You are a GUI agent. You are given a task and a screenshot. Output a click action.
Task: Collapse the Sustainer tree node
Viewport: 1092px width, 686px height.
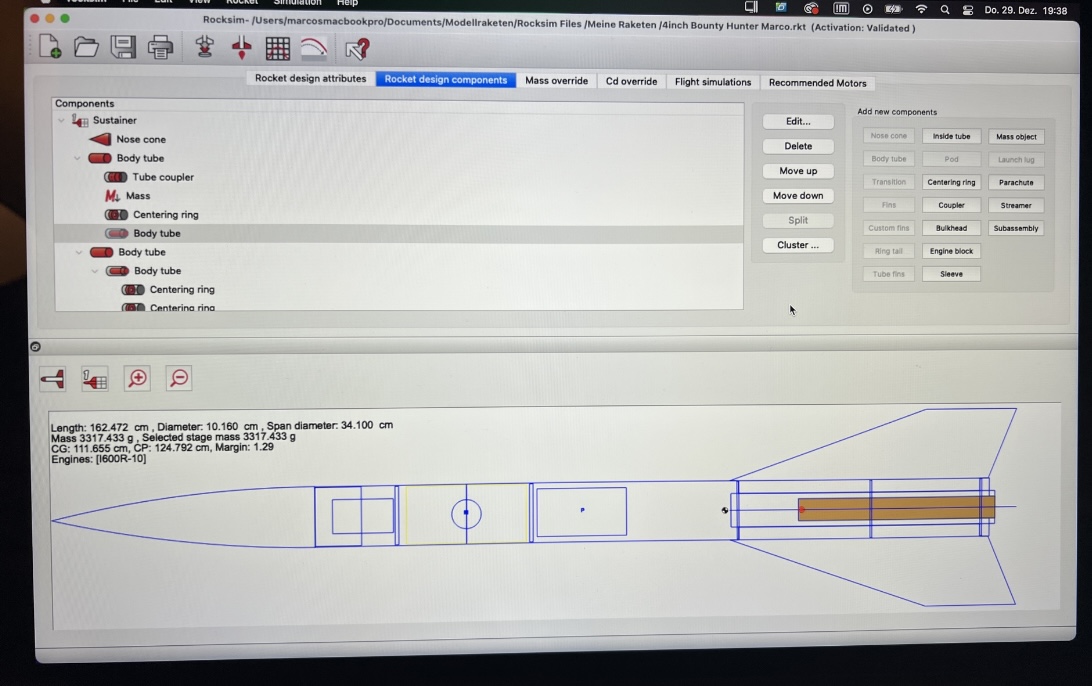(x=61, y=121)
